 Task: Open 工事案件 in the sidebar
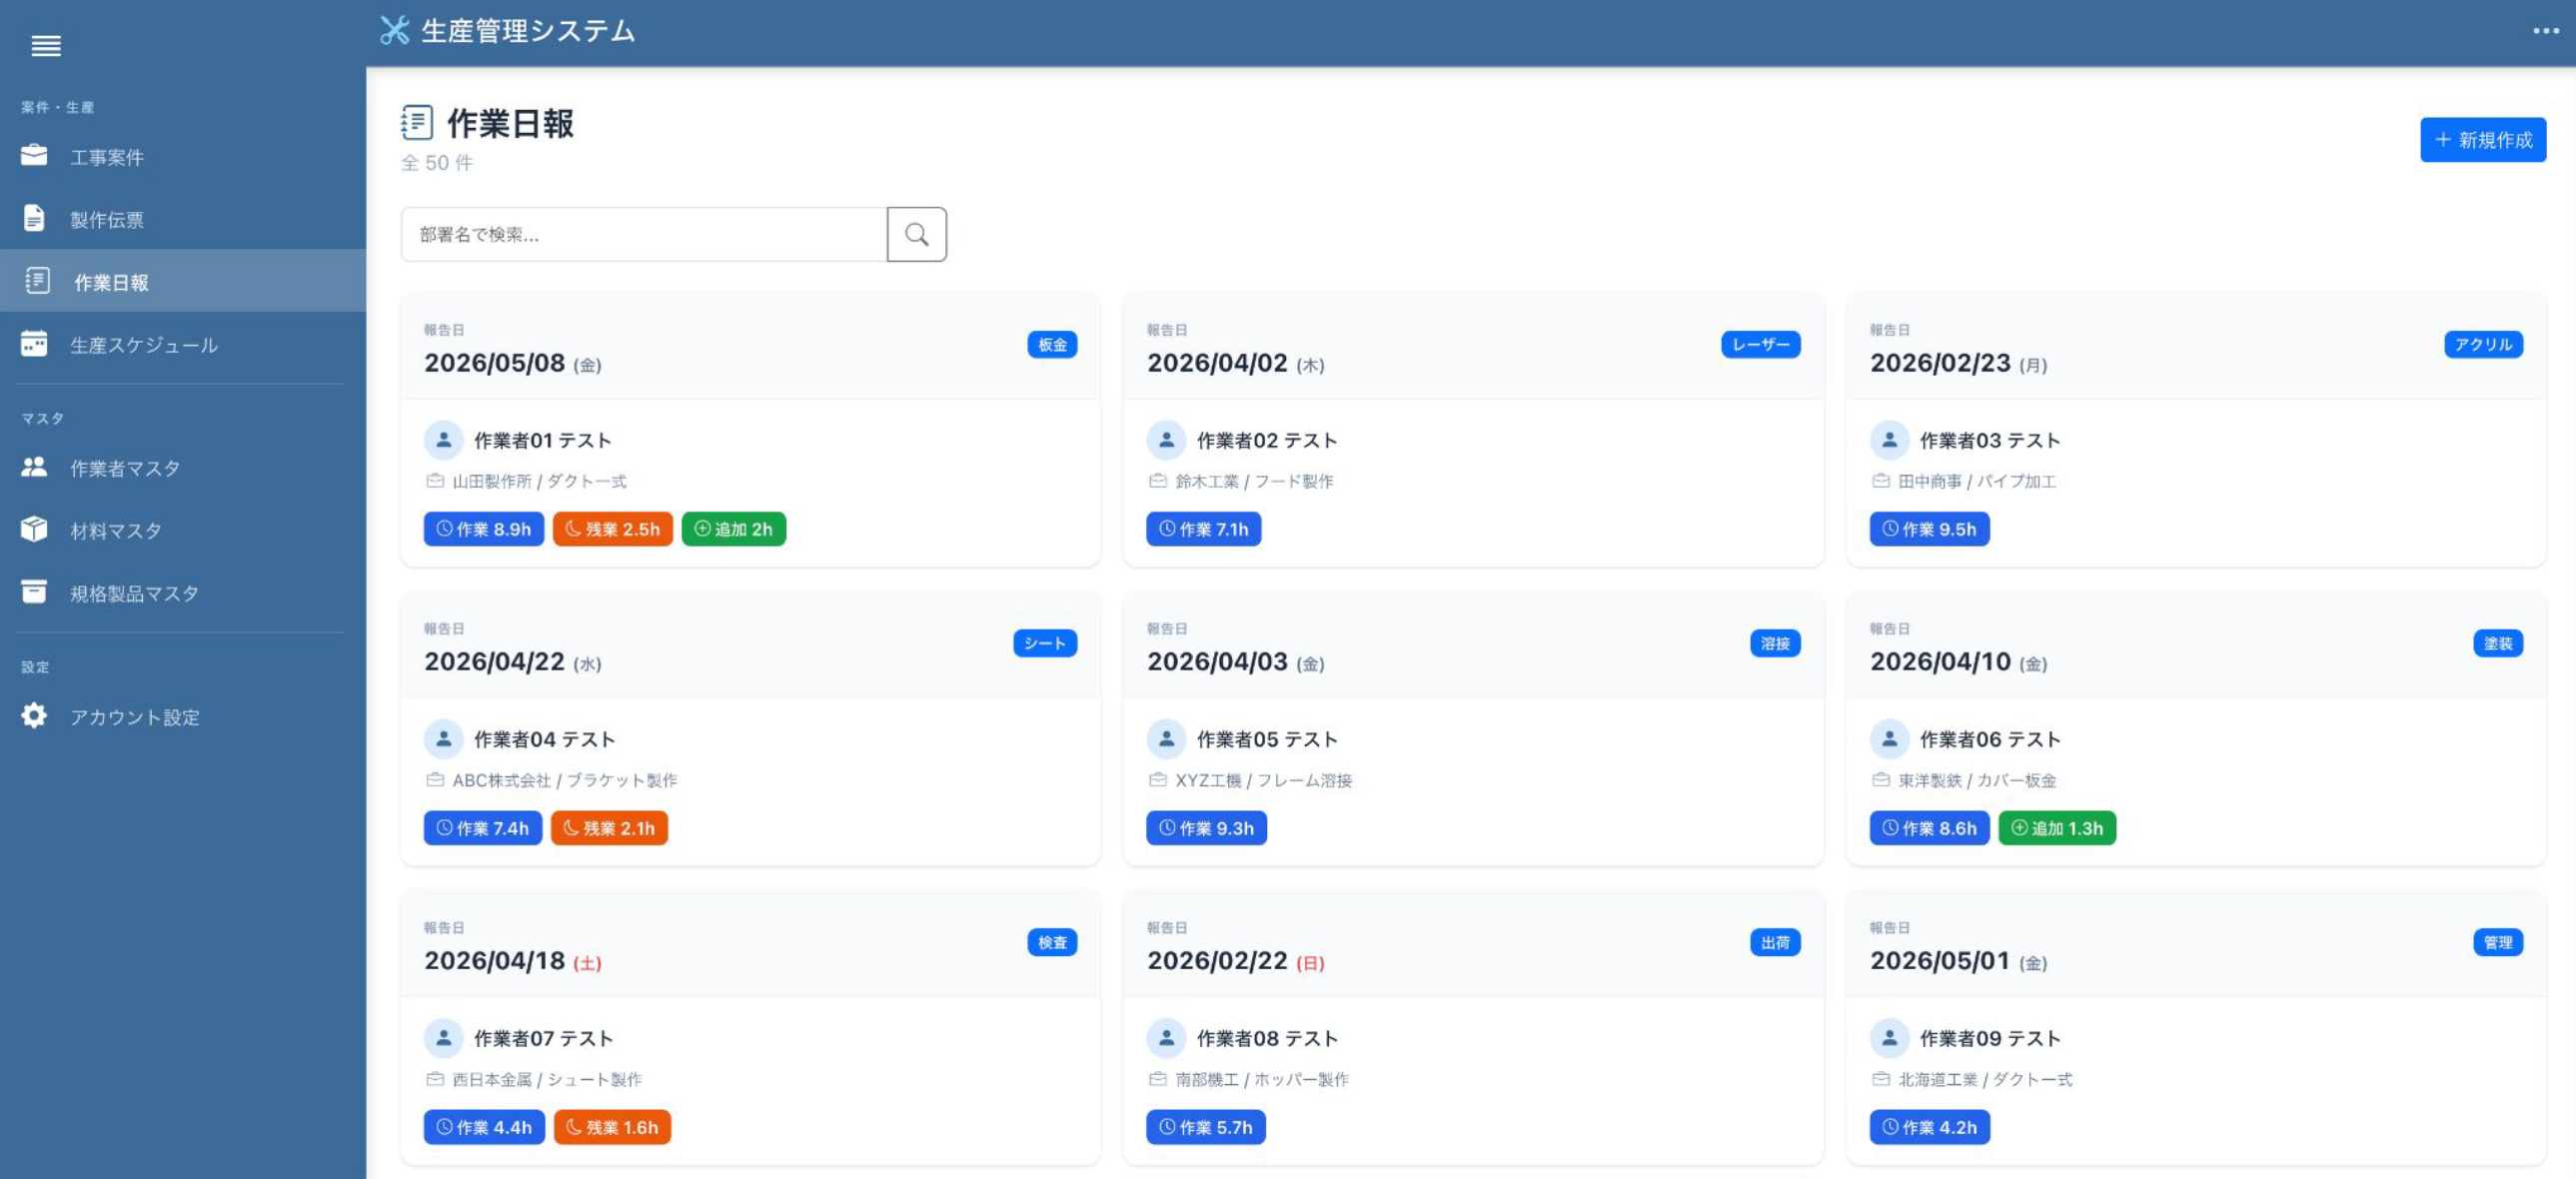click(183, 157)
